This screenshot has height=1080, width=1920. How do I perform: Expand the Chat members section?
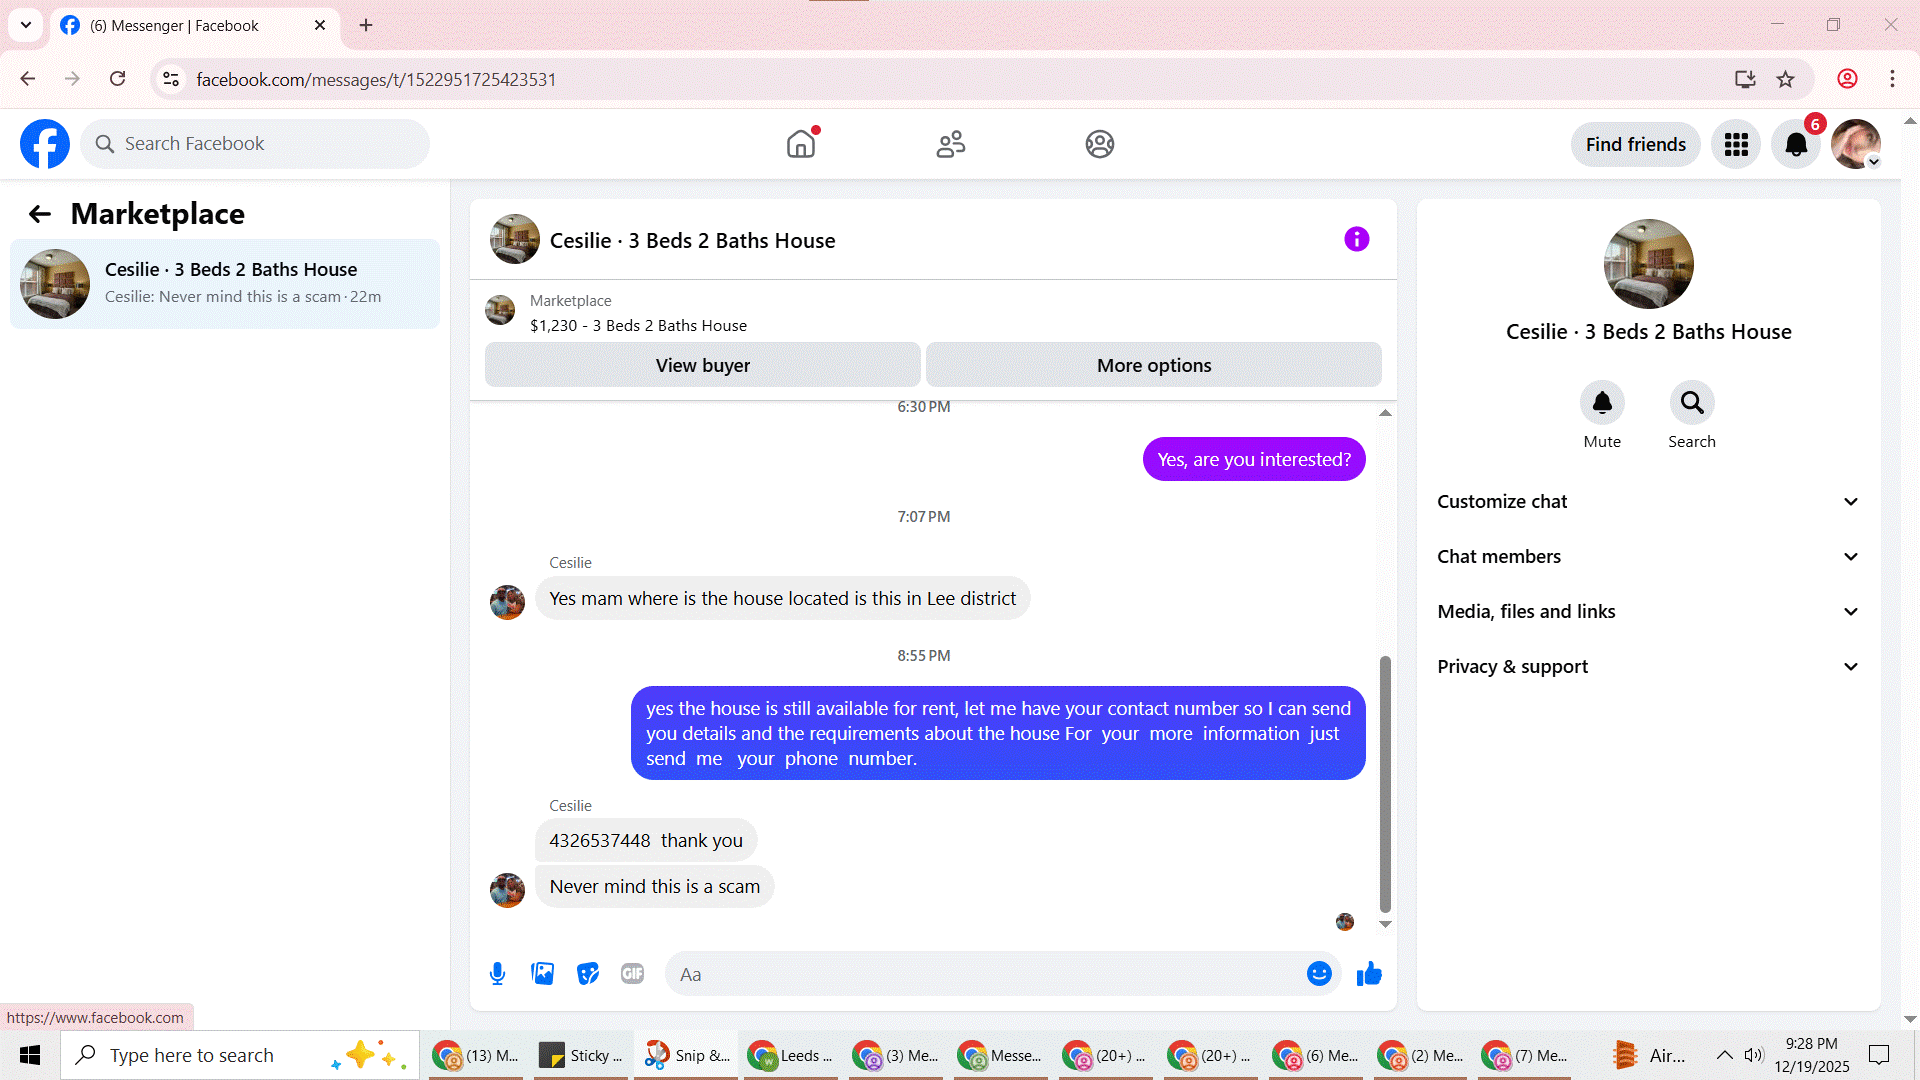coord(1648,557)
